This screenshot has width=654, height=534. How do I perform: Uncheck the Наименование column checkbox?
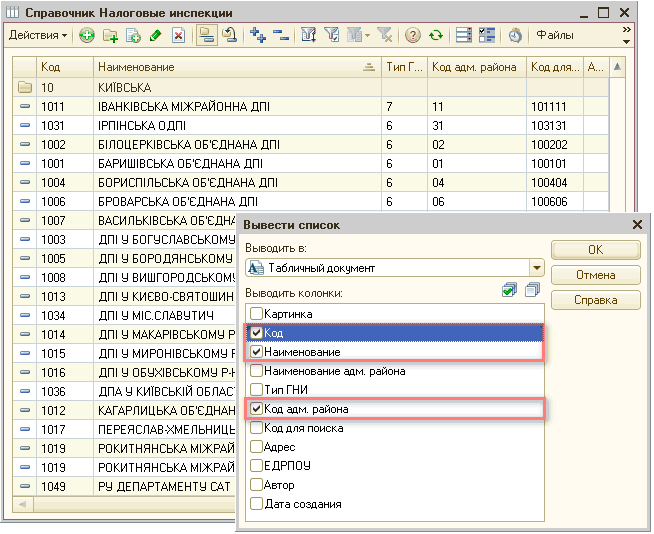click(256, 352)
